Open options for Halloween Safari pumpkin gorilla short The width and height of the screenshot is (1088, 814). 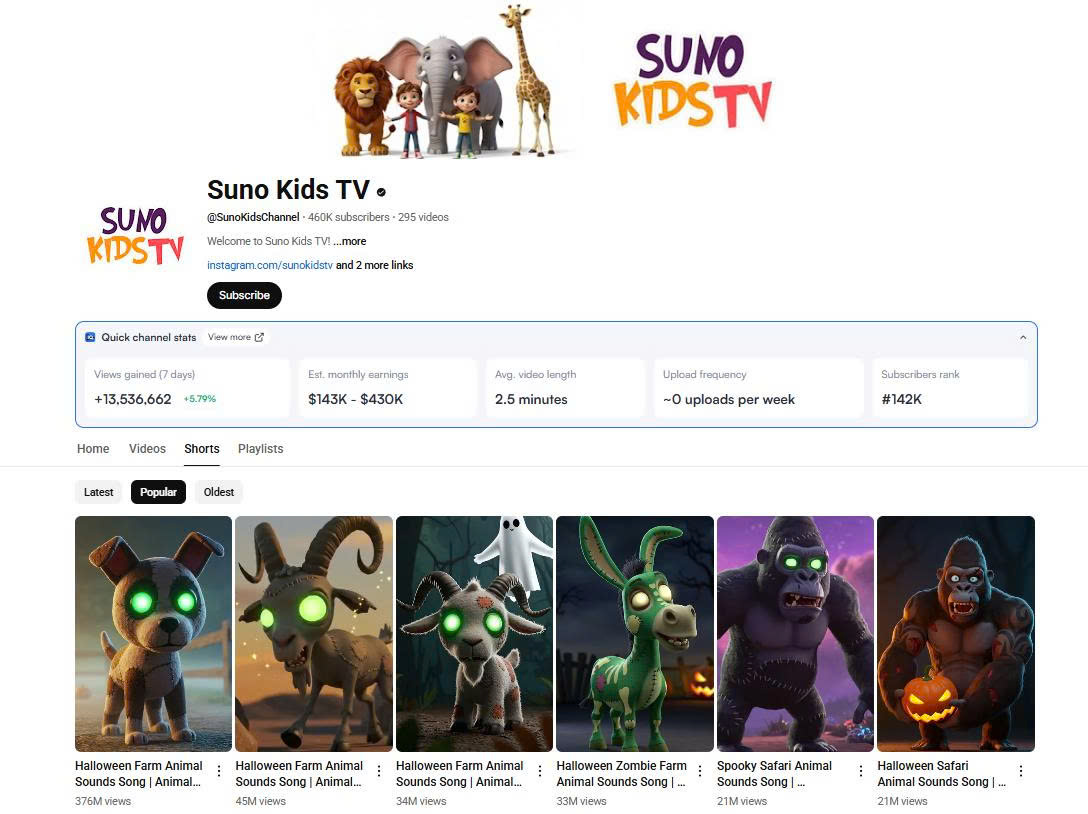pos(1021,771)
